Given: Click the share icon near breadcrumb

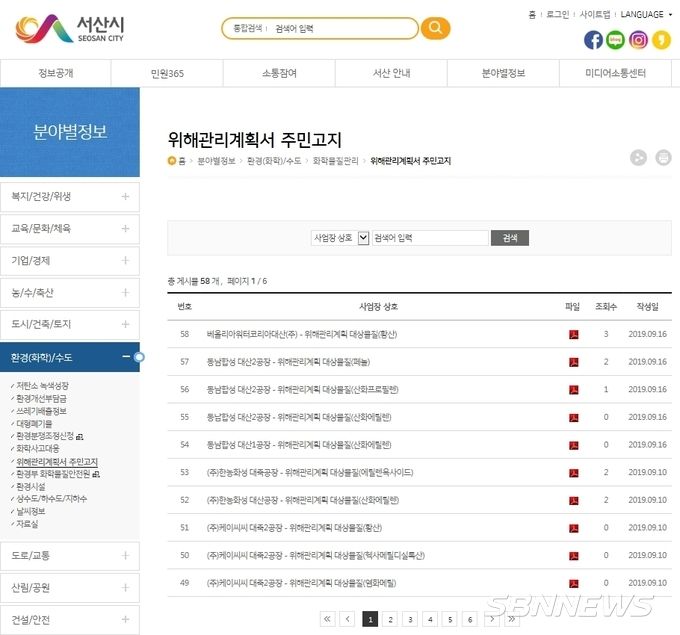Looking at the screenshot, I should pyautogui.click(x=638, y=157).
